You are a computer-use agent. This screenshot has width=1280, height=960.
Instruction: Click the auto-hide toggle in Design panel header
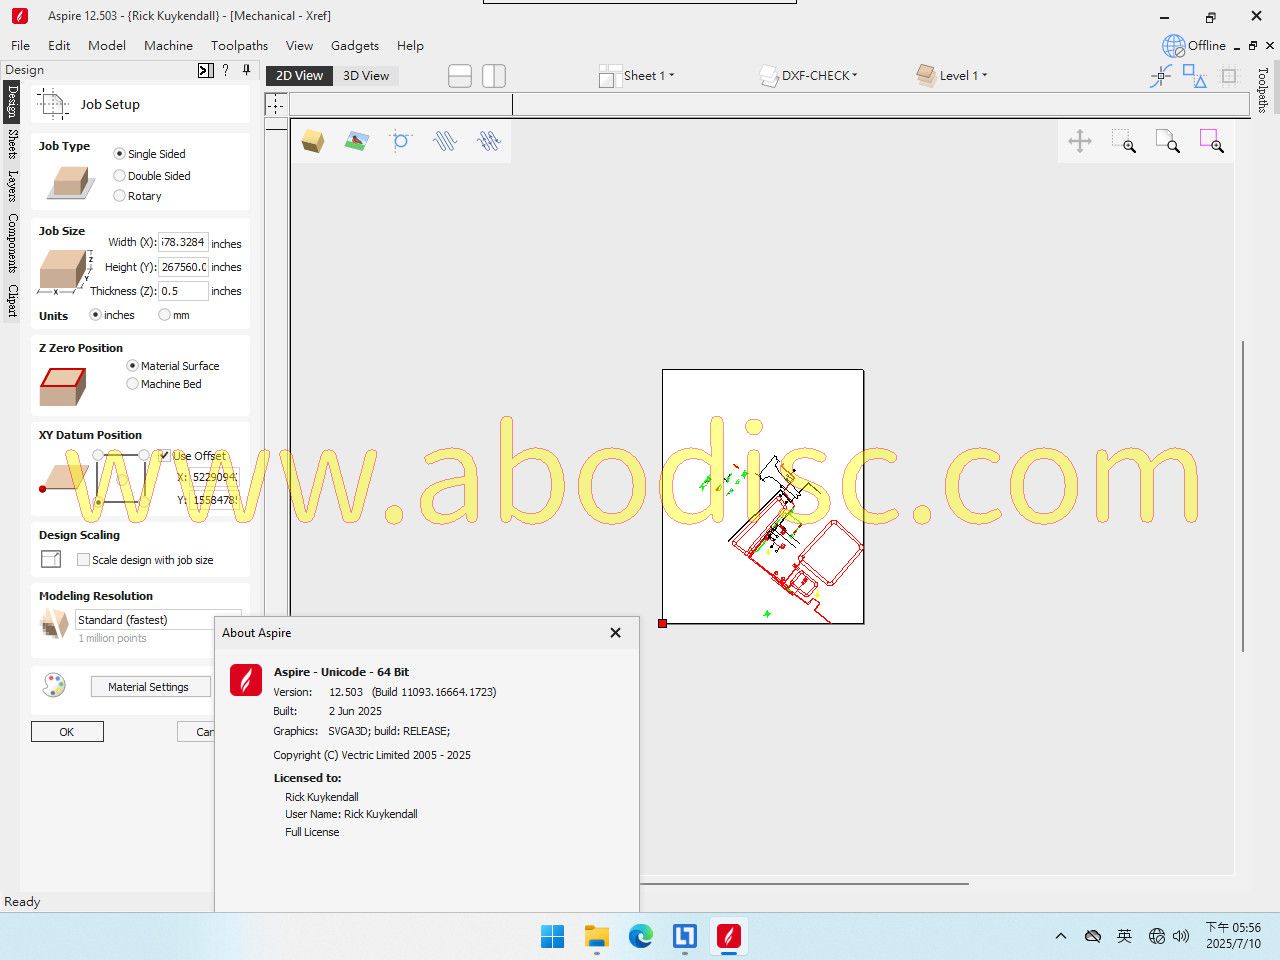(x=205, y=70)
